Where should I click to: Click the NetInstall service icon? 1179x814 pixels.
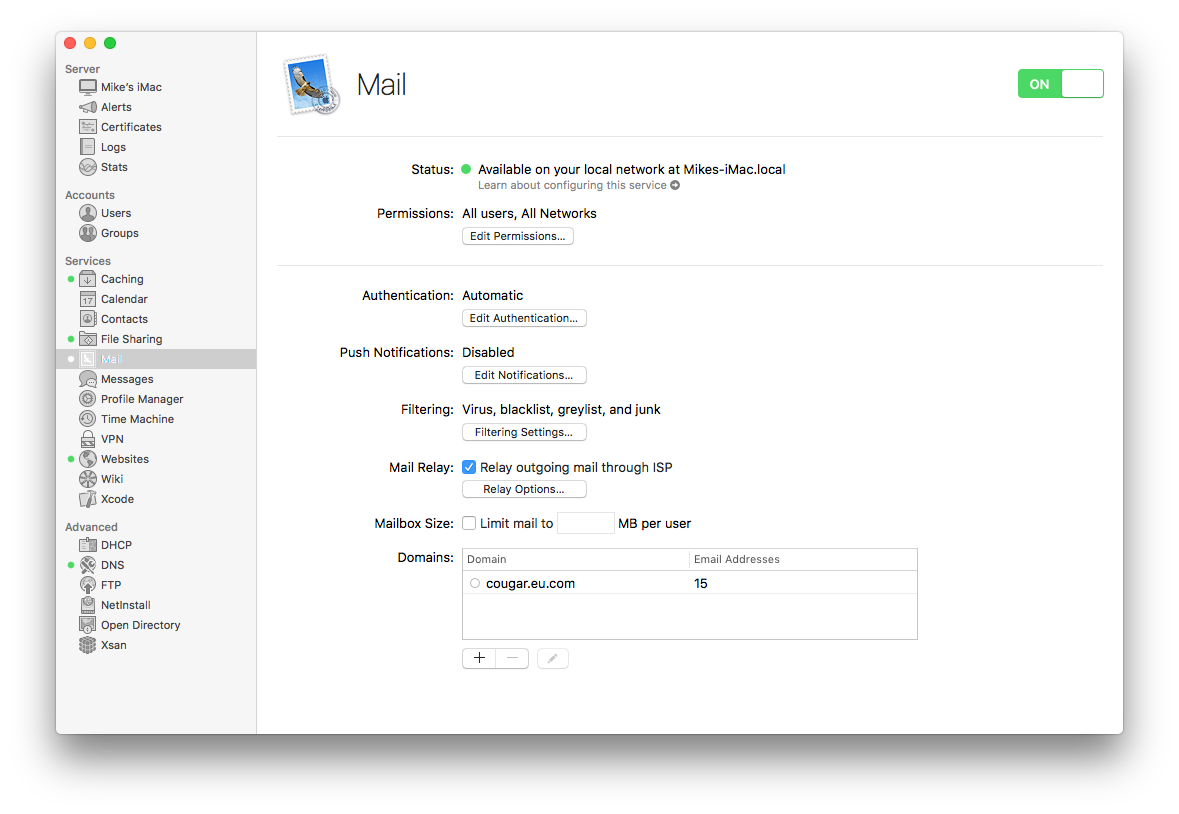coord(88,605)
